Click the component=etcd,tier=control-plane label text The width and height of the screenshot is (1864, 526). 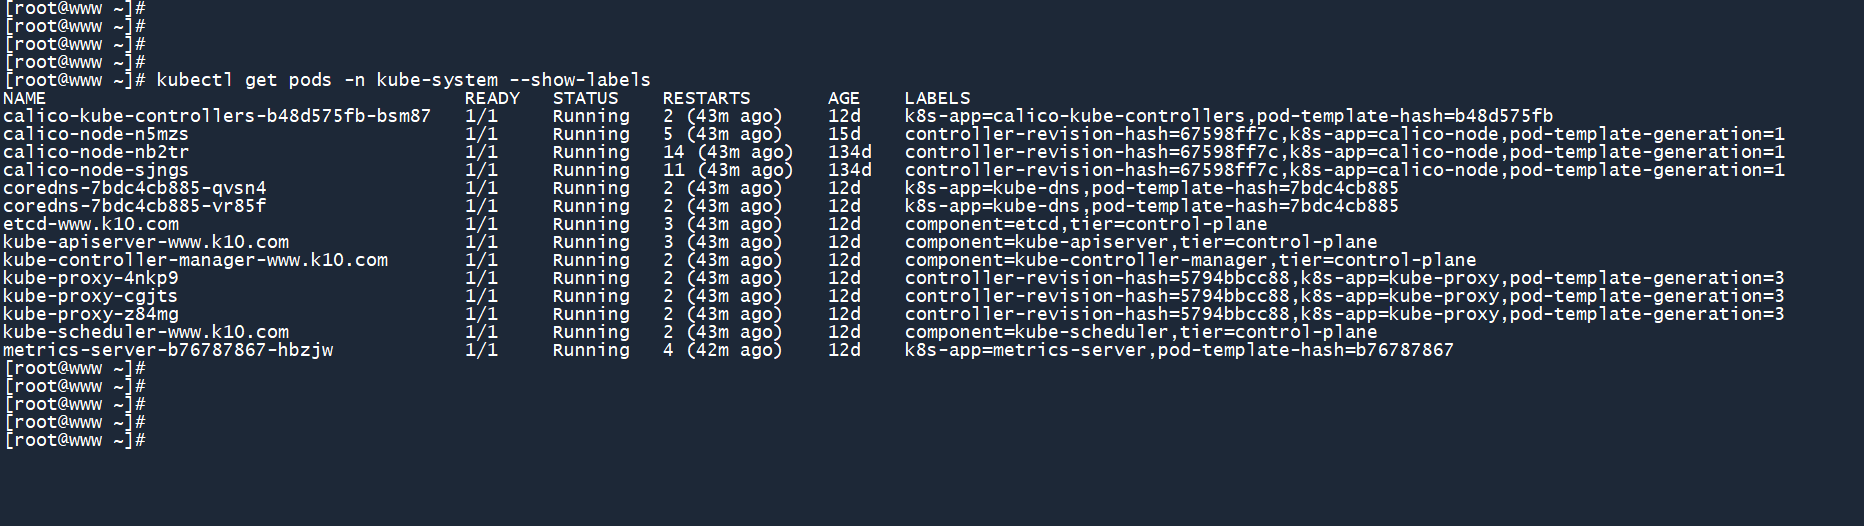(x=1086, y=224)
